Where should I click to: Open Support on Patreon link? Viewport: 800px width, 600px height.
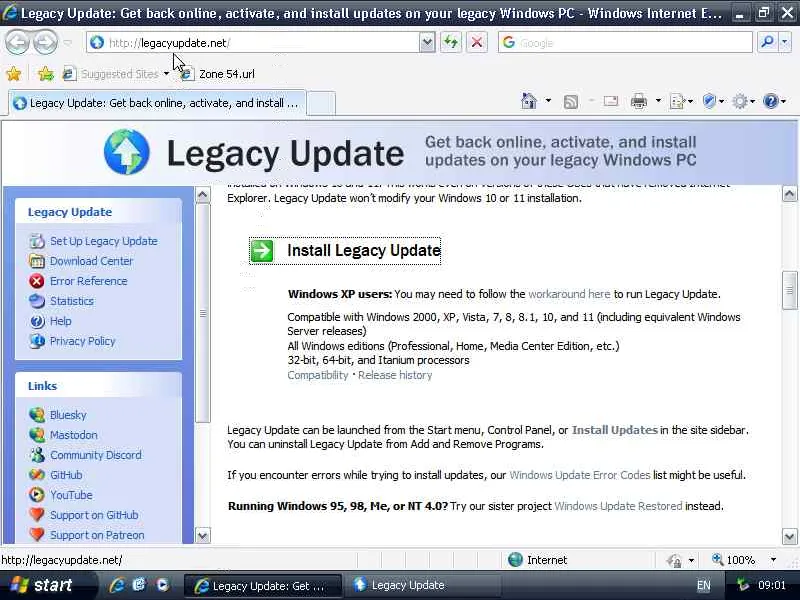point(97,535)
